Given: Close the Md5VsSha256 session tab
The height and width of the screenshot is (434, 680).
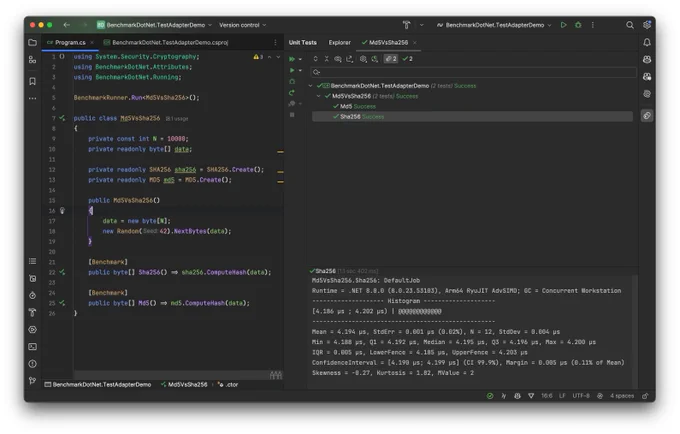Looking at the screenshot, I should [415, 42].
